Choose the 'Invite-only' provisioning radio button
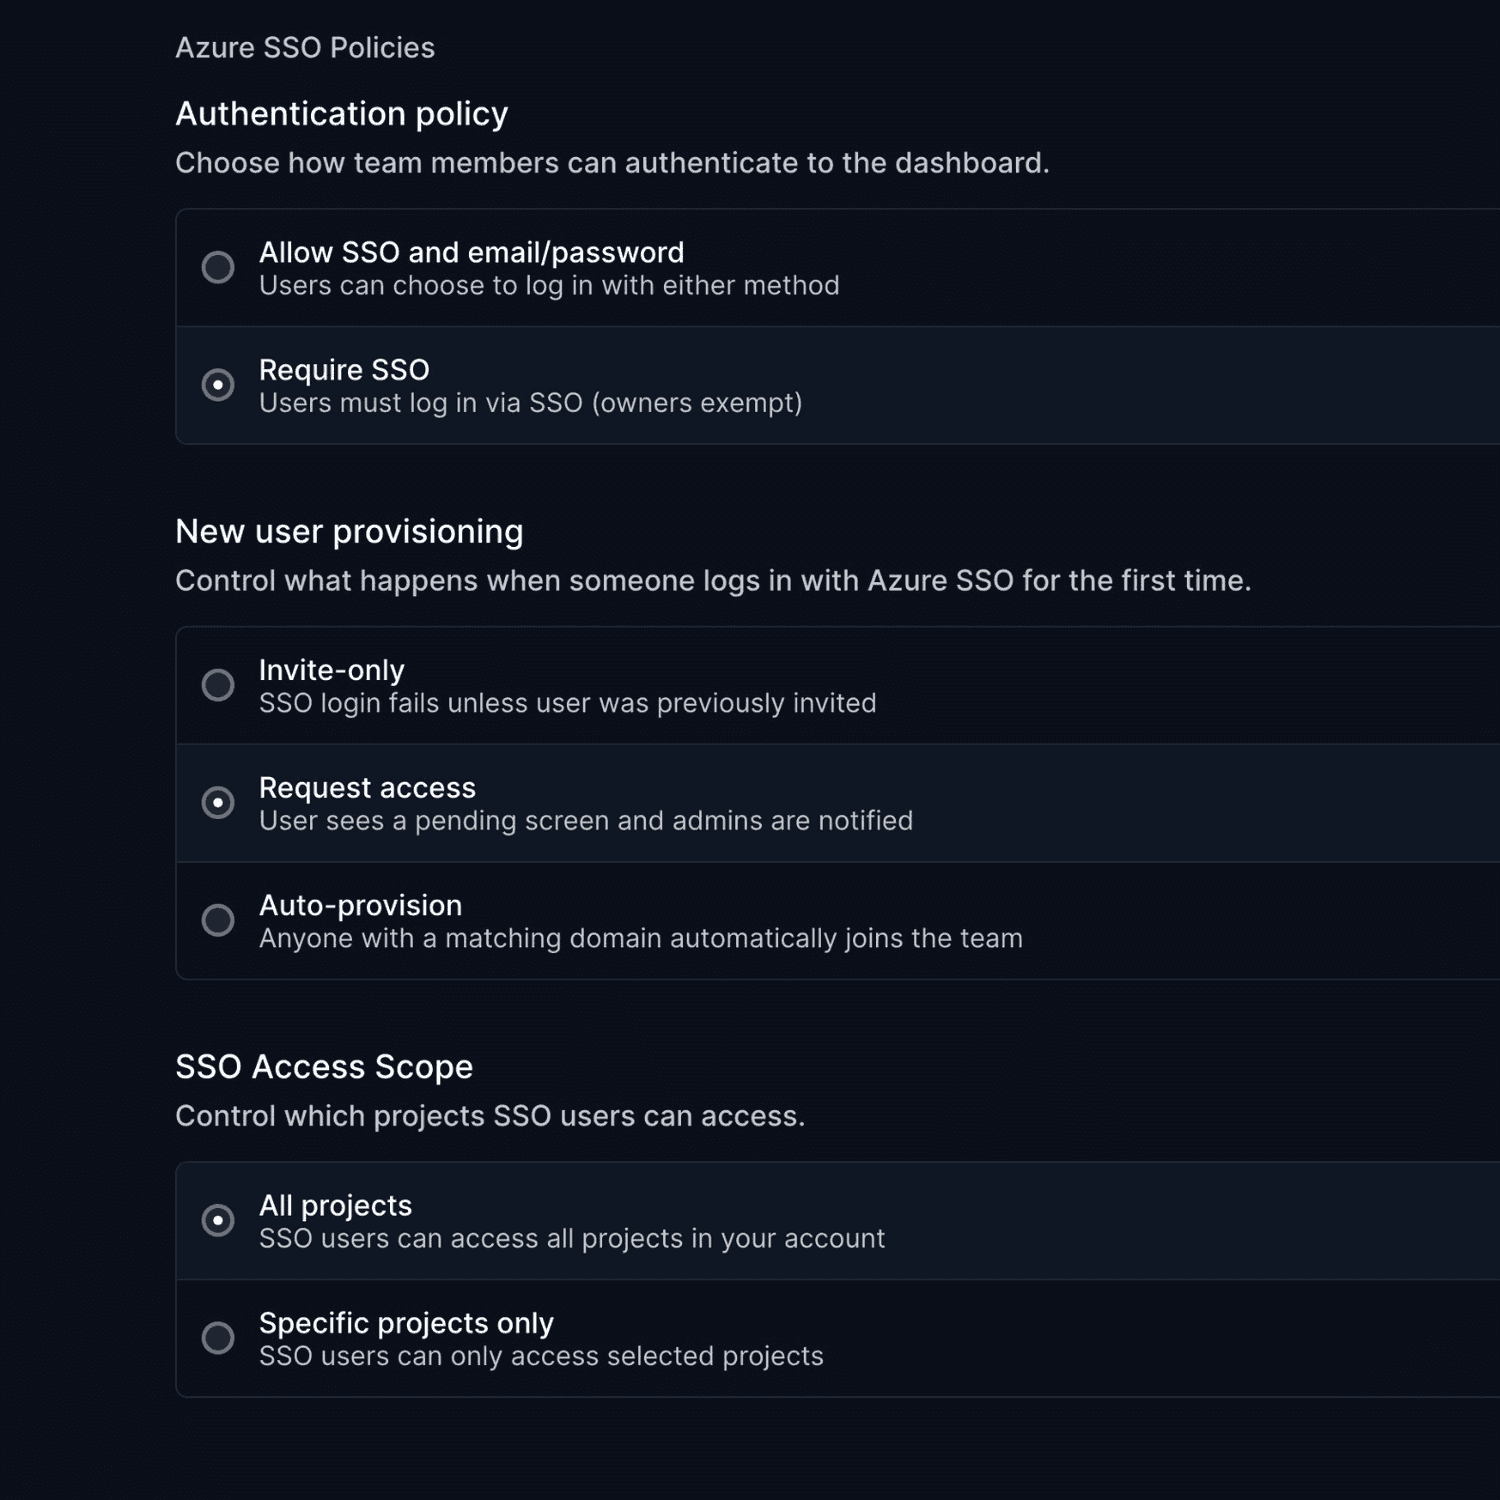The height and width of the screenshot is (1500, 1500). (218, 685)
